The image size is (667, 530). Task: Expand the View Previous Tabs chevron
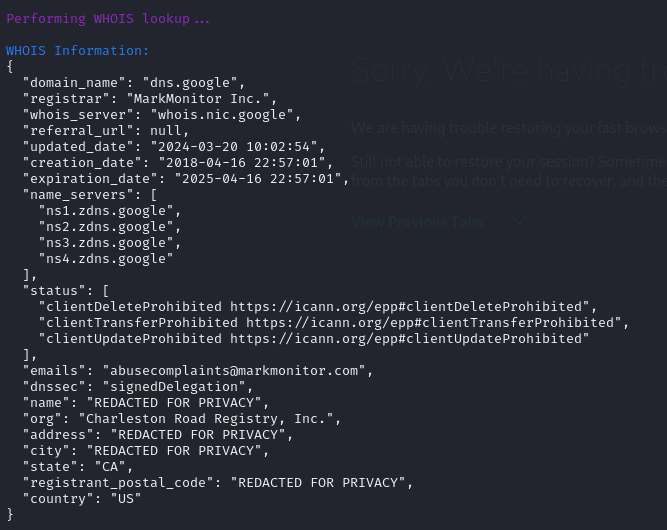point(519,221)
